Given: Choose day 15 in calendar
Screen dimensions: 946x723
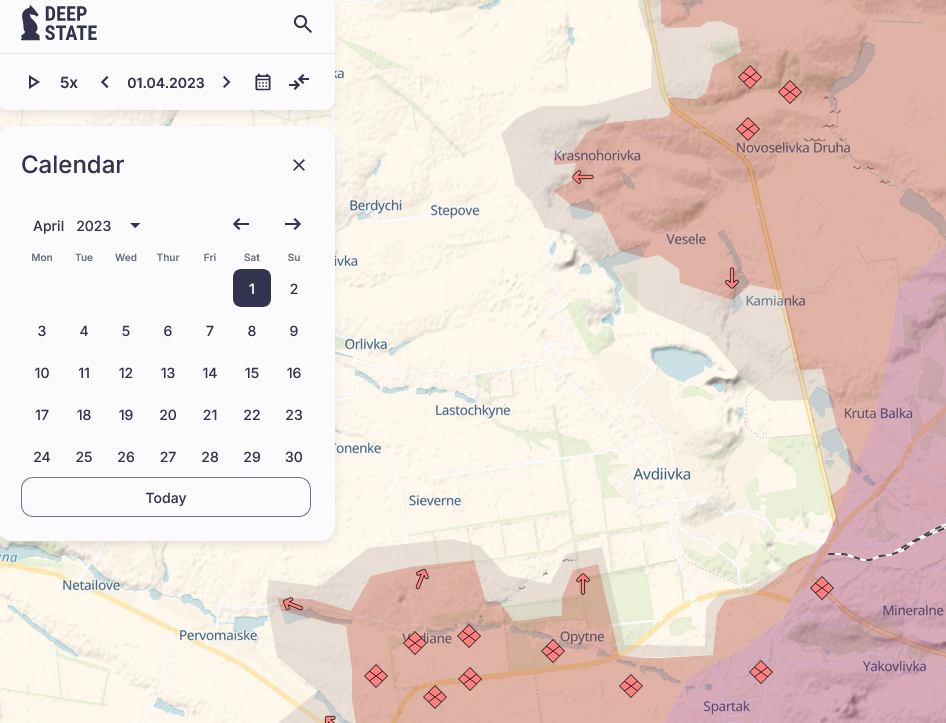Looking at the screenshot, I should pyautogui.click(x=252, y=373).
